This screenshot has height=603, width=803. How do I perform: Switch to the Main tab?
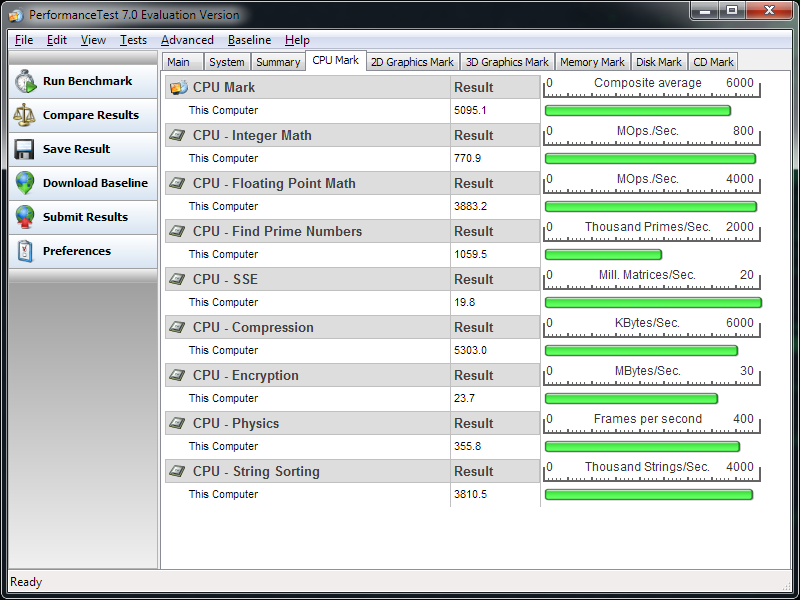click(182, 62)
